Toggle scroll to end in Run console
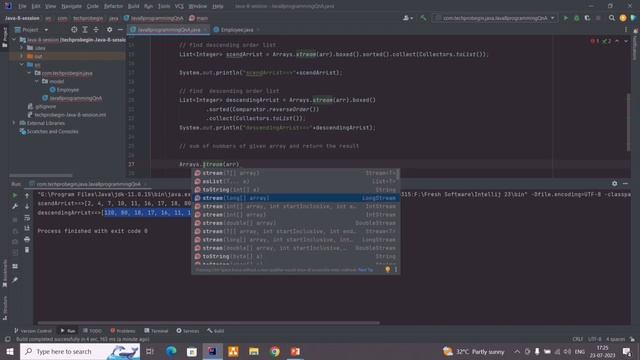Screen dimensions: 640x360 27,228
